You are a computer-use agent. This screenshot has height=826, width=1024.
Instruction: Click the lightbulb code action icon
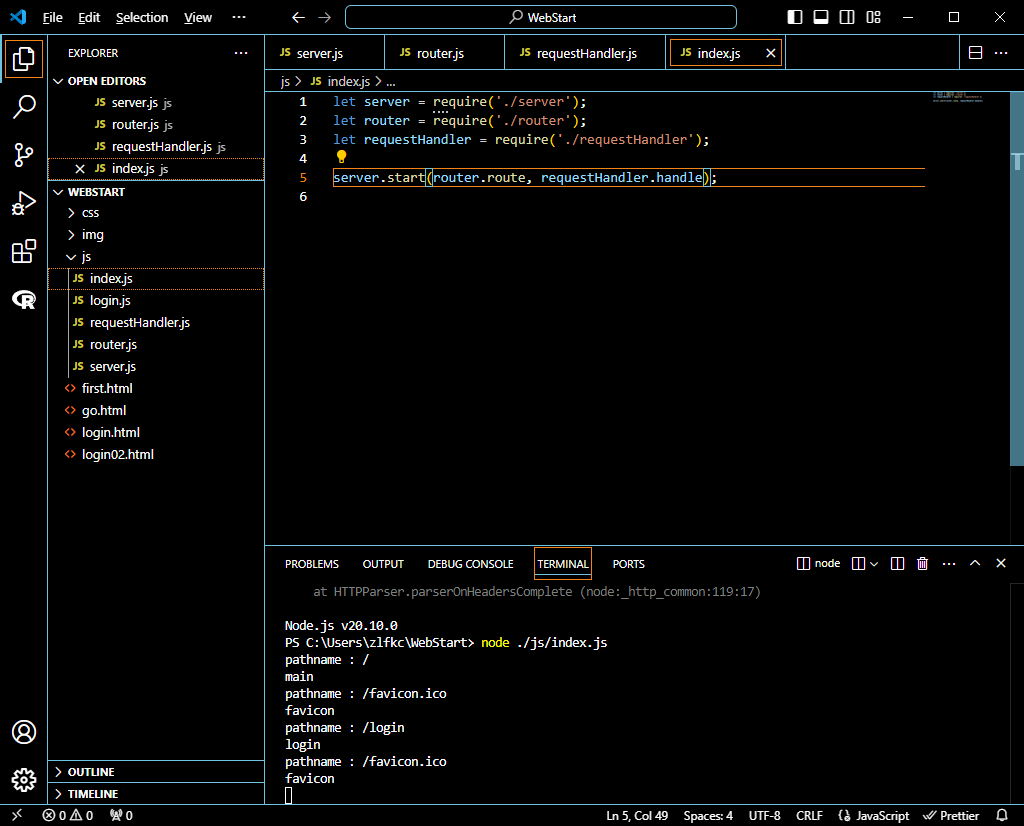(x=341, y=157)
